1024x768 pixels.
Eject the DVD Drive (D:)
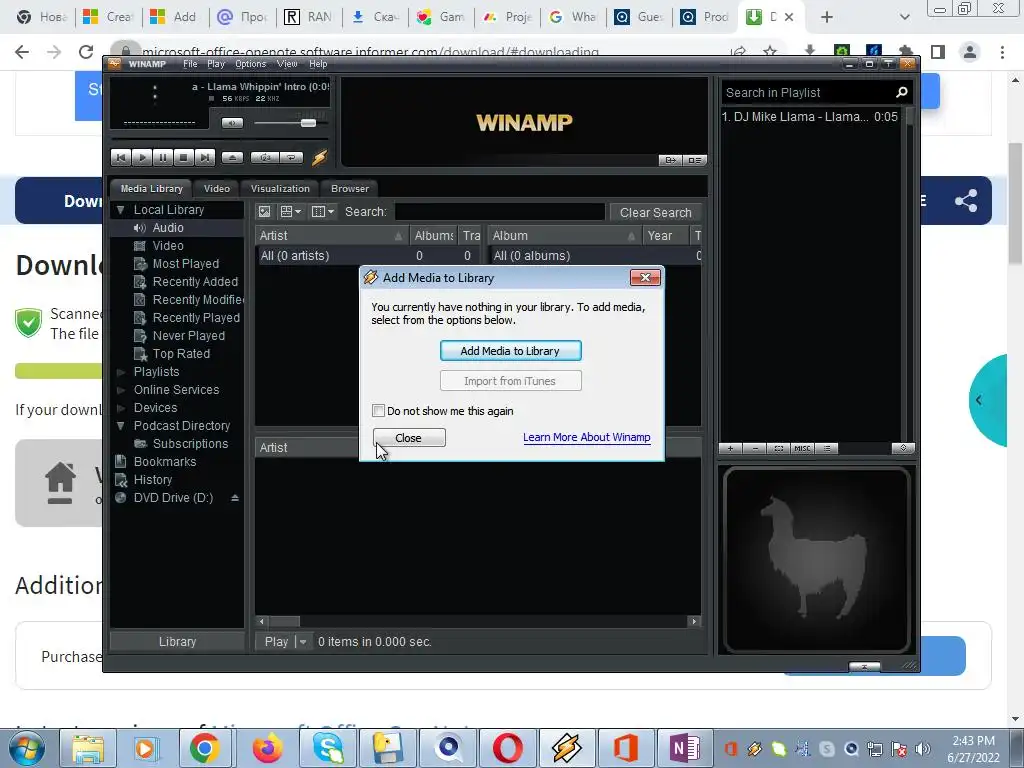tap(235, 498)
